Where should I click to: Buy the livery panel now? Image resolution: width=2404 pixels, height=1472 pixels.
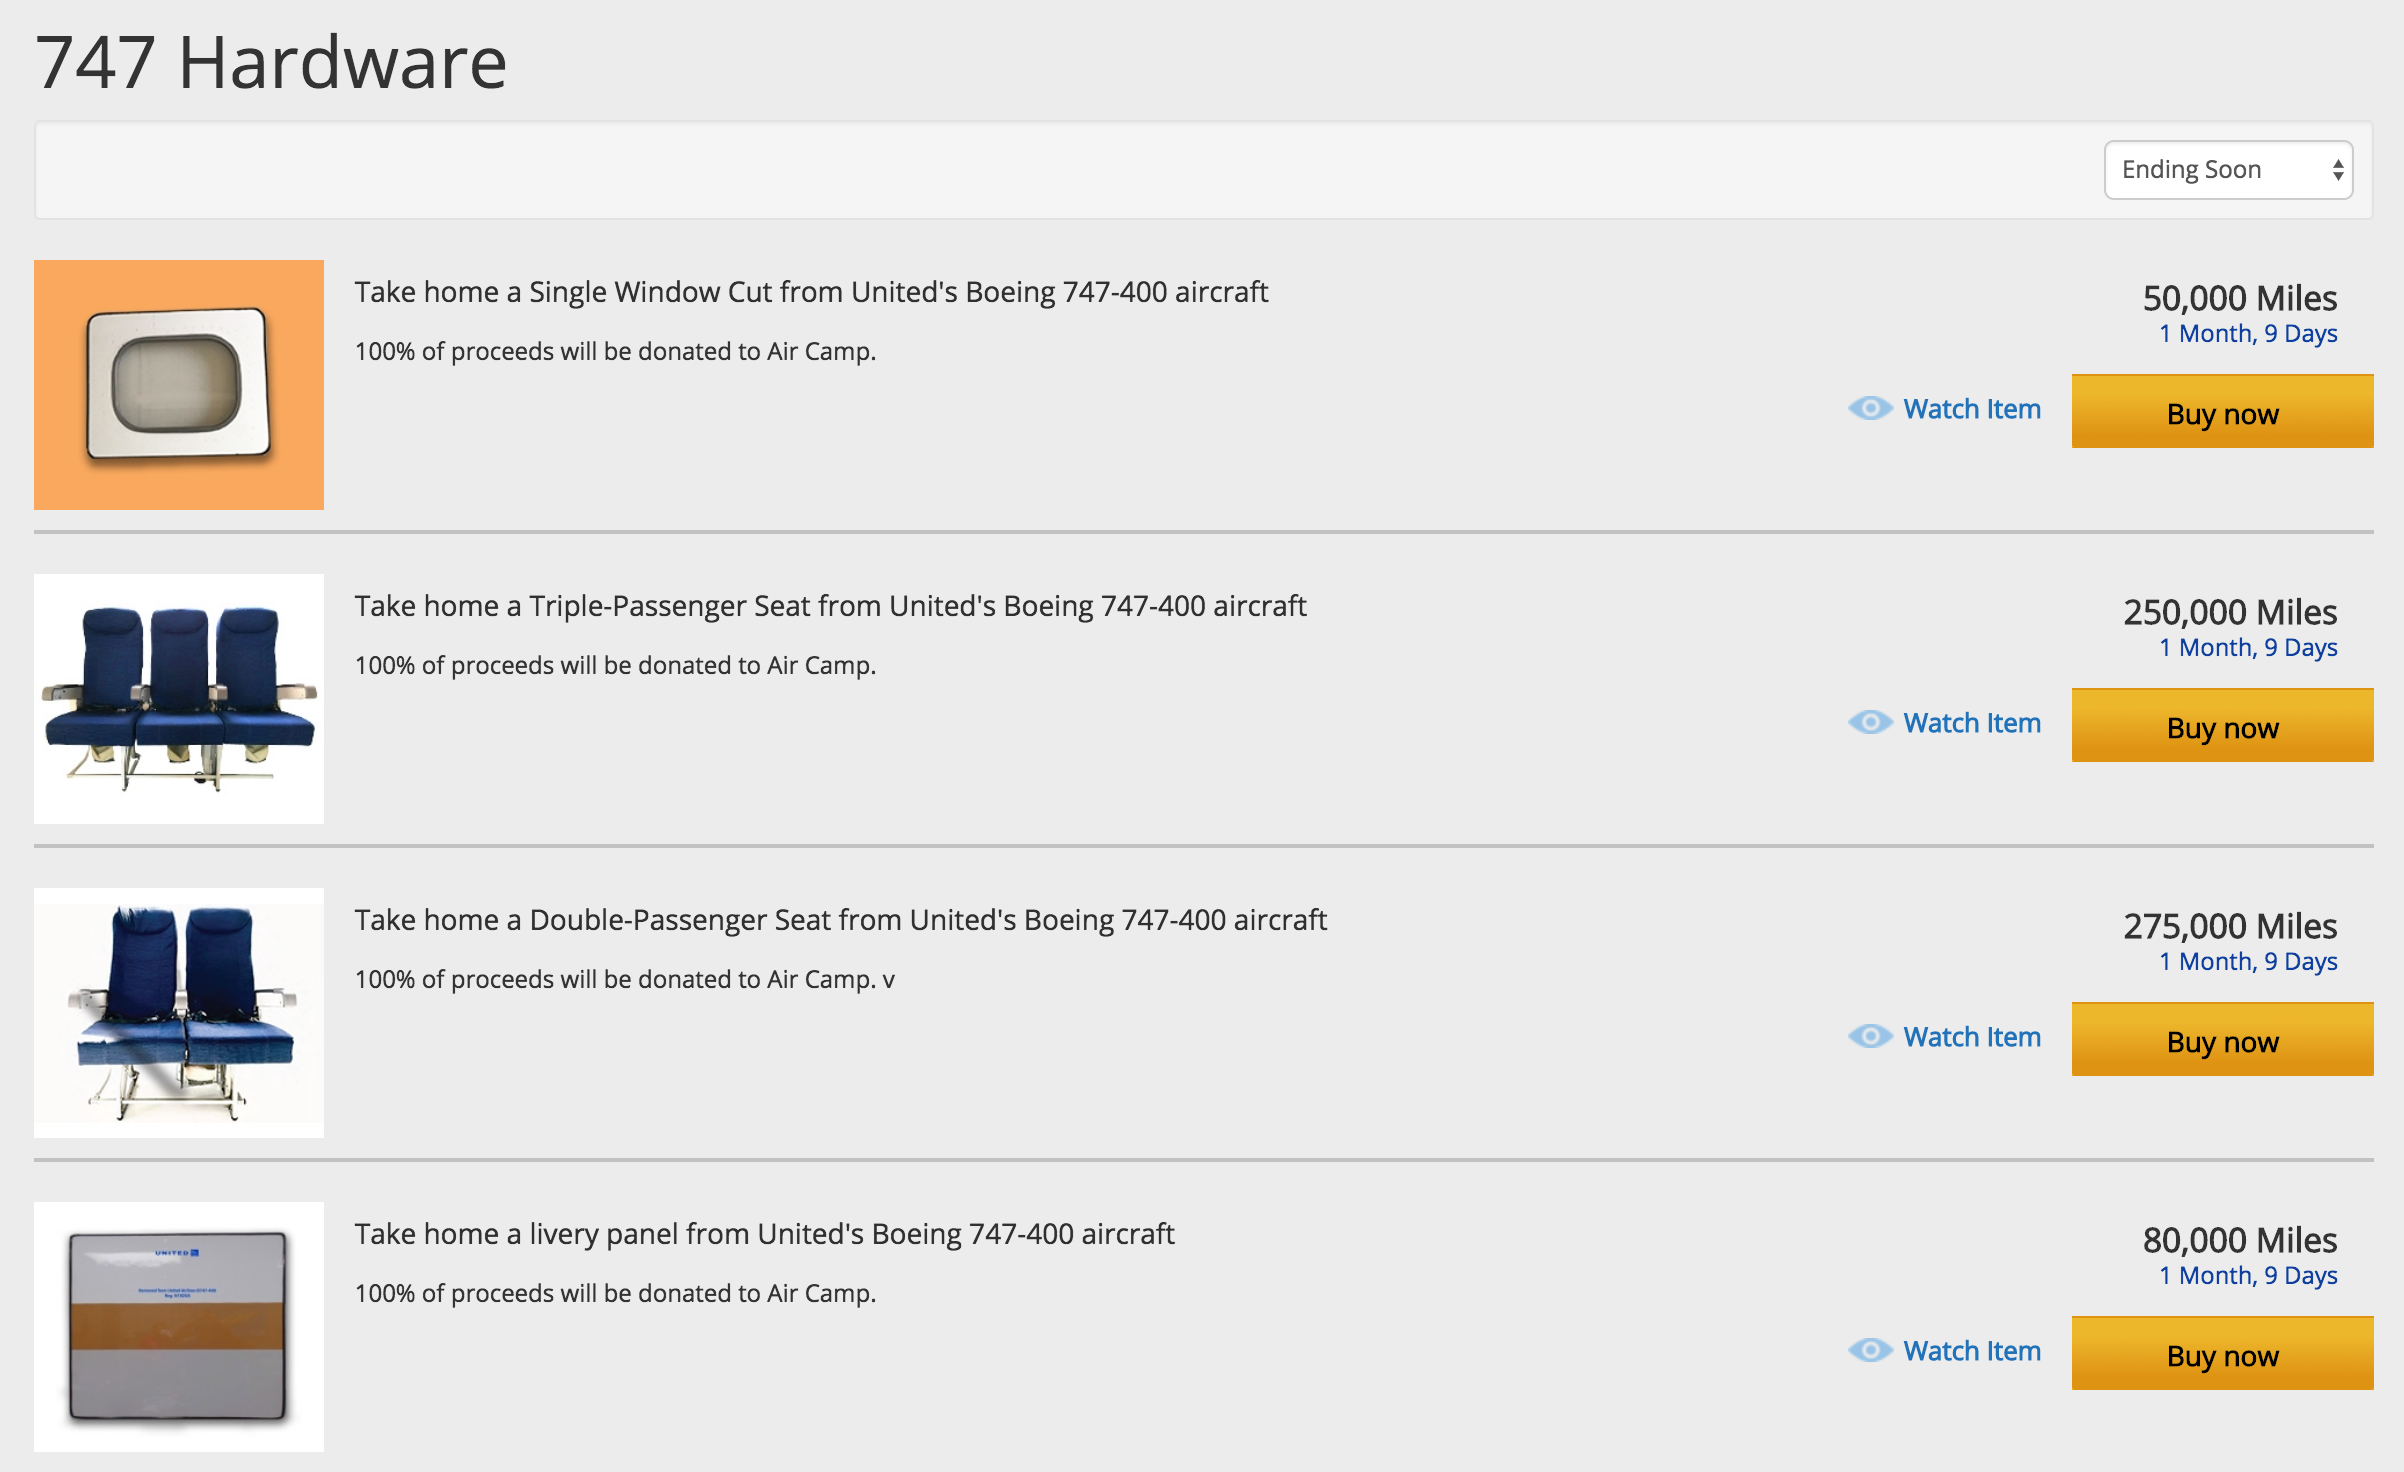[x=2221, y=1354]
